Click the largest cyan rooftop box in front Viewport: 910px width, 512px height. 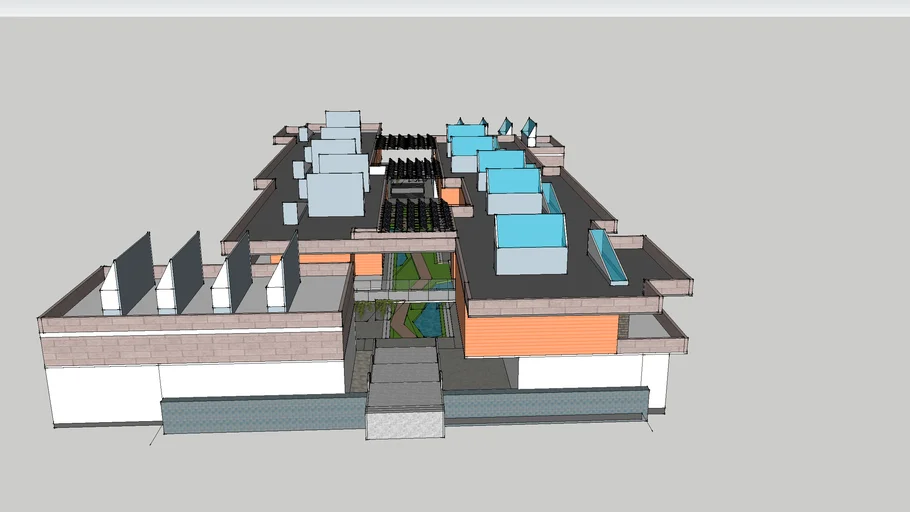click(x=530, y=233)
